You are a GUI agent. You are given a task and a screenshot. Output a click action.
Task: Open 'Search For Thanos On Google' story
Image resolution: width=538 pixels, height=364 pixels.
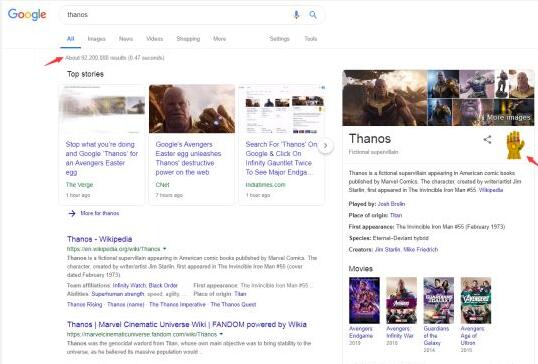coord(281,158)
